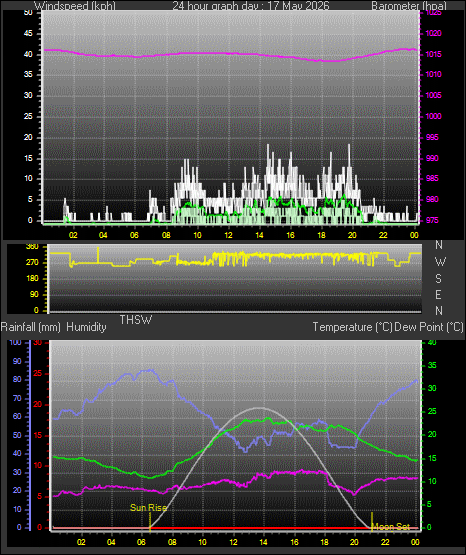This screenshot has height=555, width=466.
Task: Click the Rainfall (mm) label
Action: (x=31, y=327)
